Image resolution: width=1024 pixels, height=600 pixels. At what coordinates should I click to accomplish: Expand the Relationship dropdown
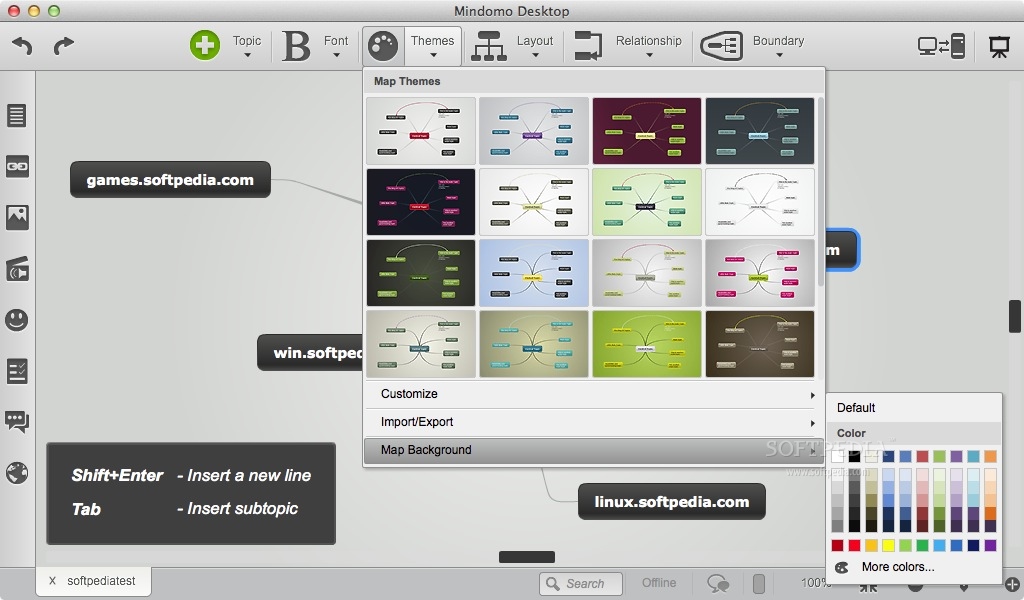(648, 55)
